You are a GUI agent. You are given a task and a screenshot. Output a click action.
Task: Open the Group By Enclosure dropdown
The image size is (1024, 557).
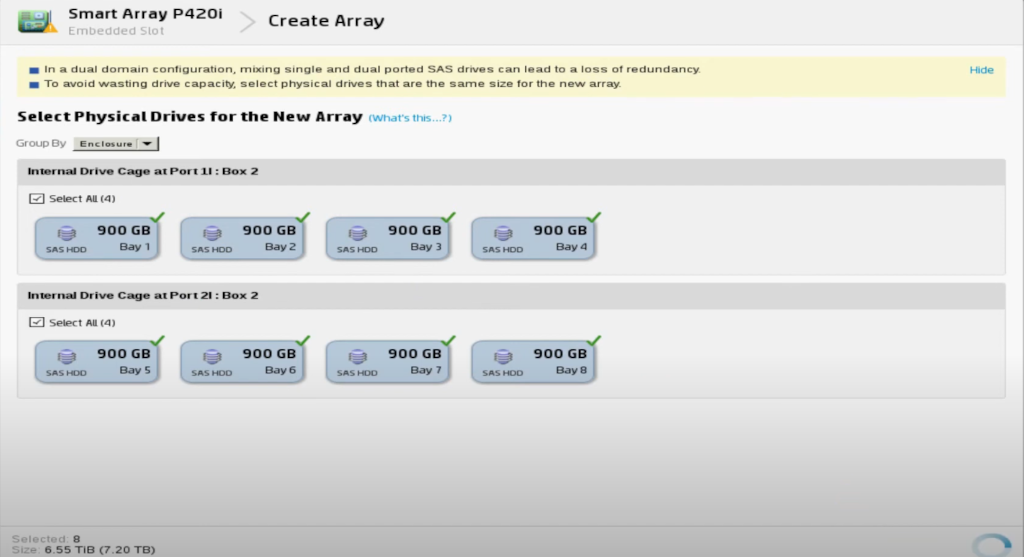116,144
